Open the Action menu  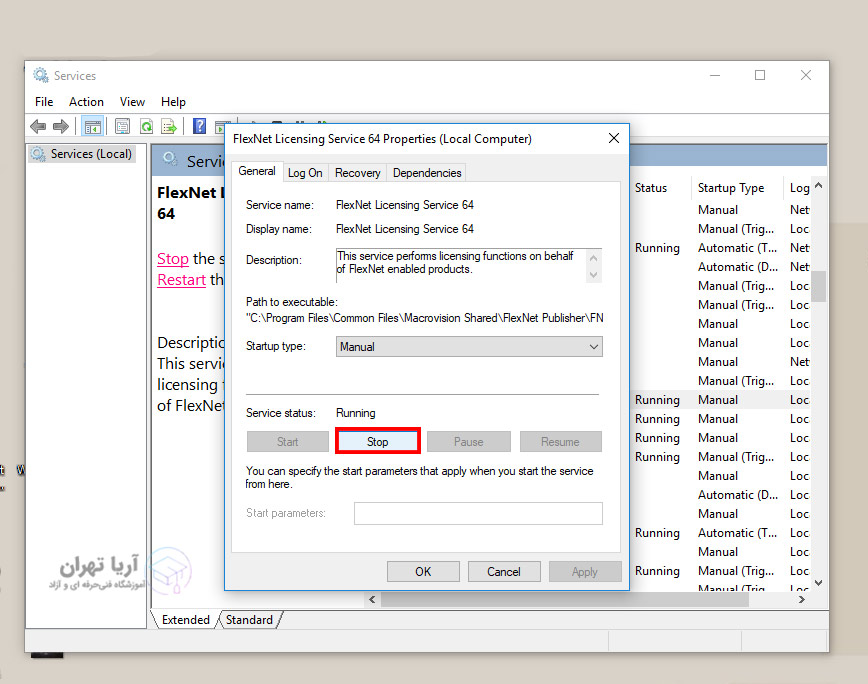[x=86, y=102]
